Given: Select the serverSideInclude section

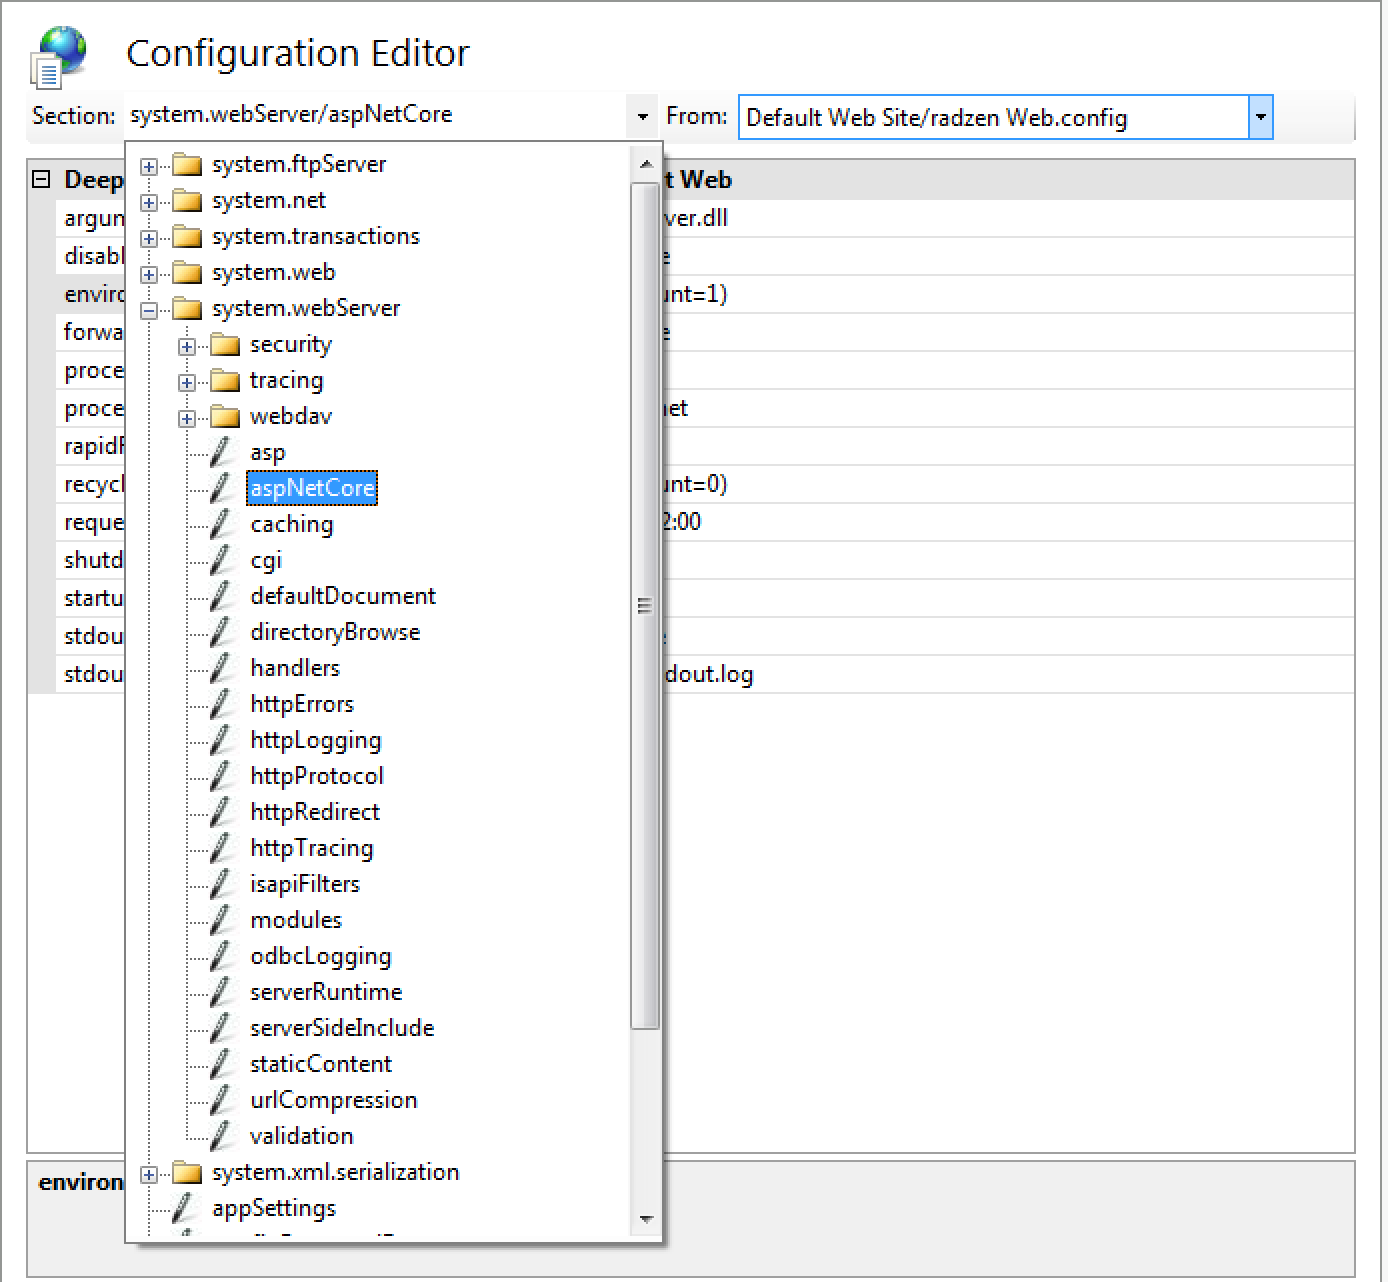Looking at the screenshot, I should [342, 1028].
